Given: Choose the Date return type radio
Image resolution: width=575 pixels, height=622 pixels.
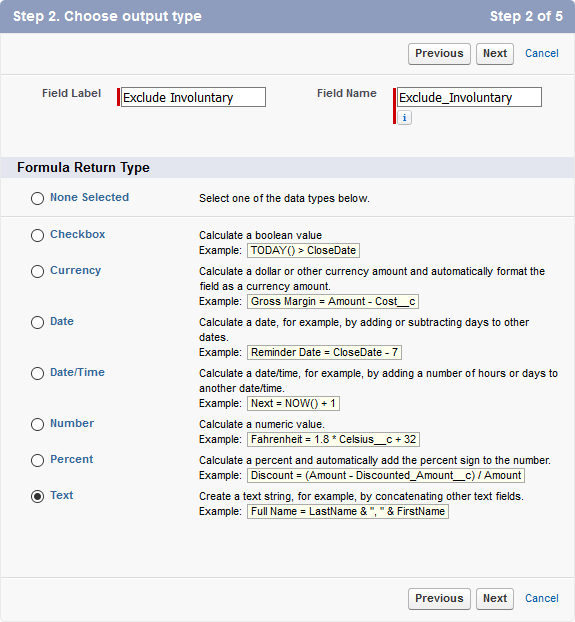Looking at the screenshot, I should tap(37, 322).
